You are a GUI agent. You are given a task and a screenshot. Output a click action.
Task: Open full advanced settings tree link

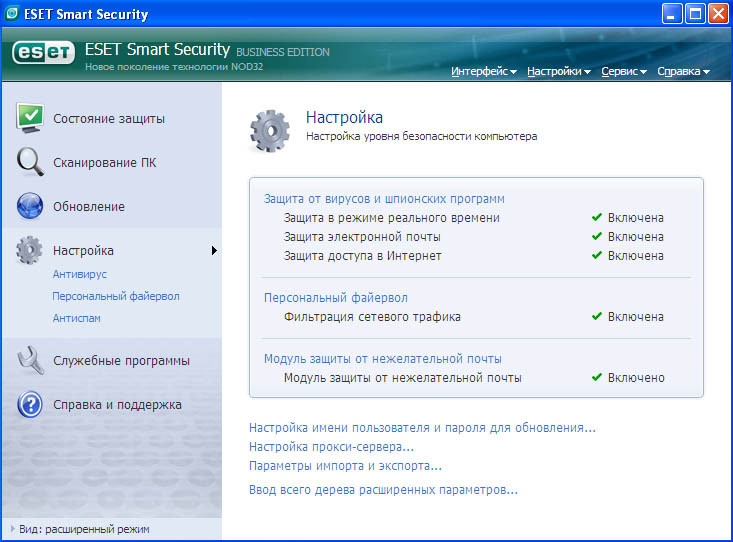tap(383, 490)
